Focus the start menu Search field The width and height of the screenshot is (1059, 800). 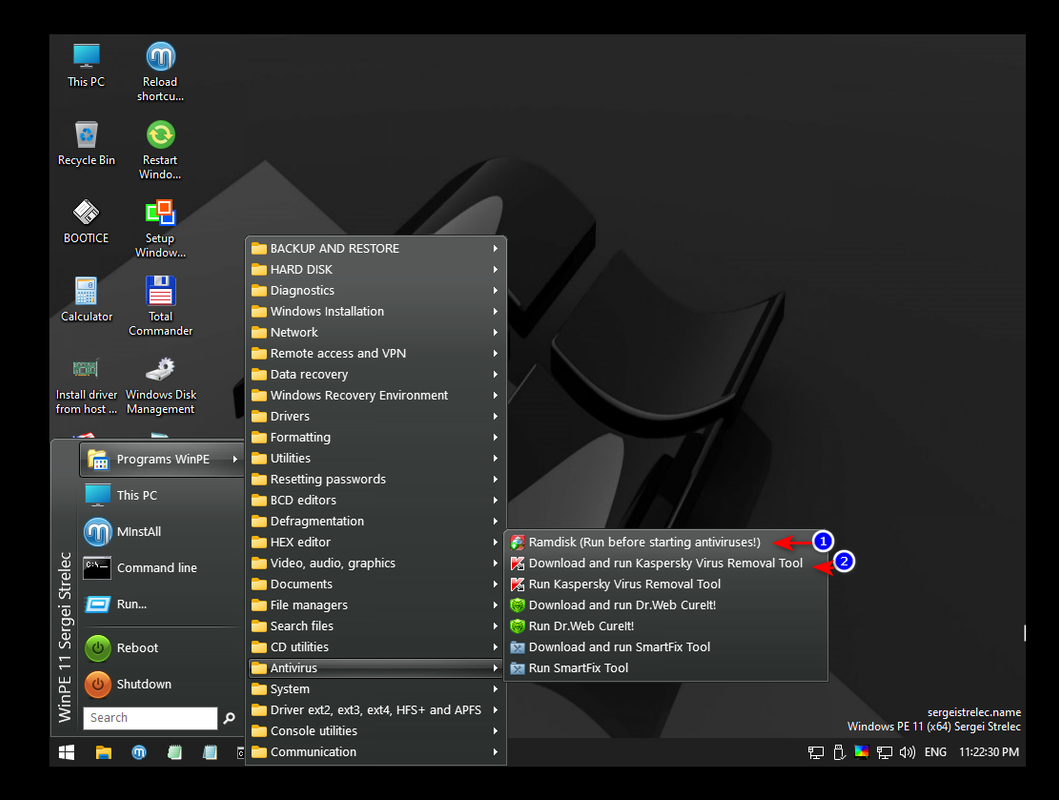[150, 718]
